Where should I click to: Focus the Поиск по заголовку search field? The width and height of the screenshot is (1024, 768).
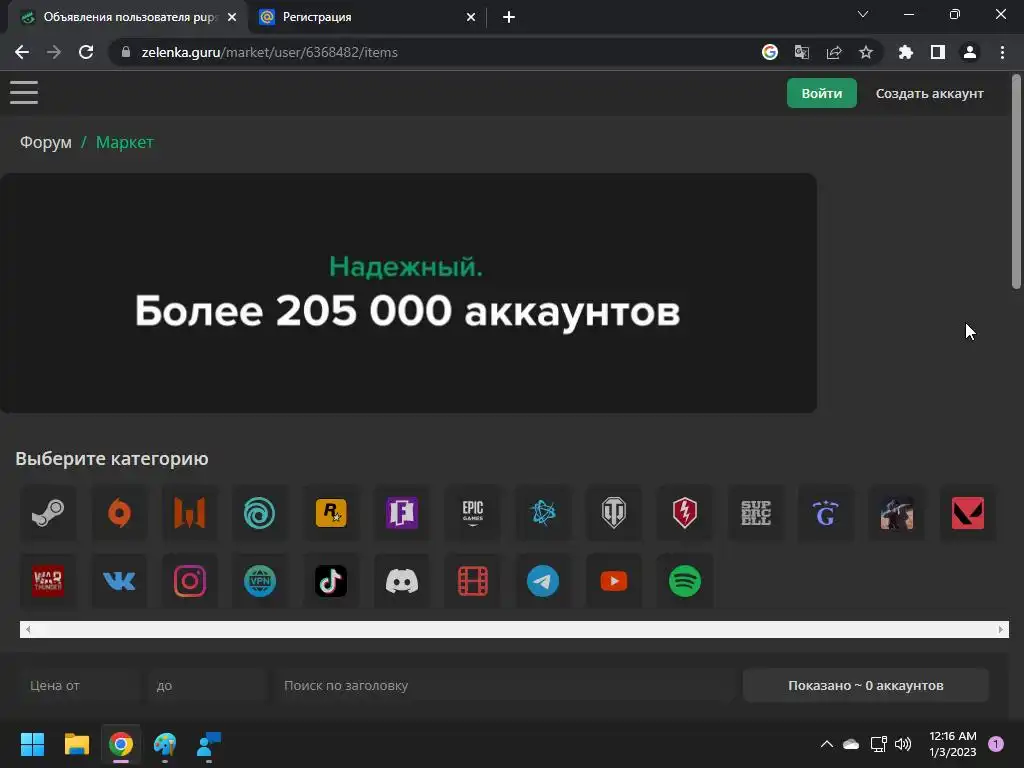(x=505, y=685)
